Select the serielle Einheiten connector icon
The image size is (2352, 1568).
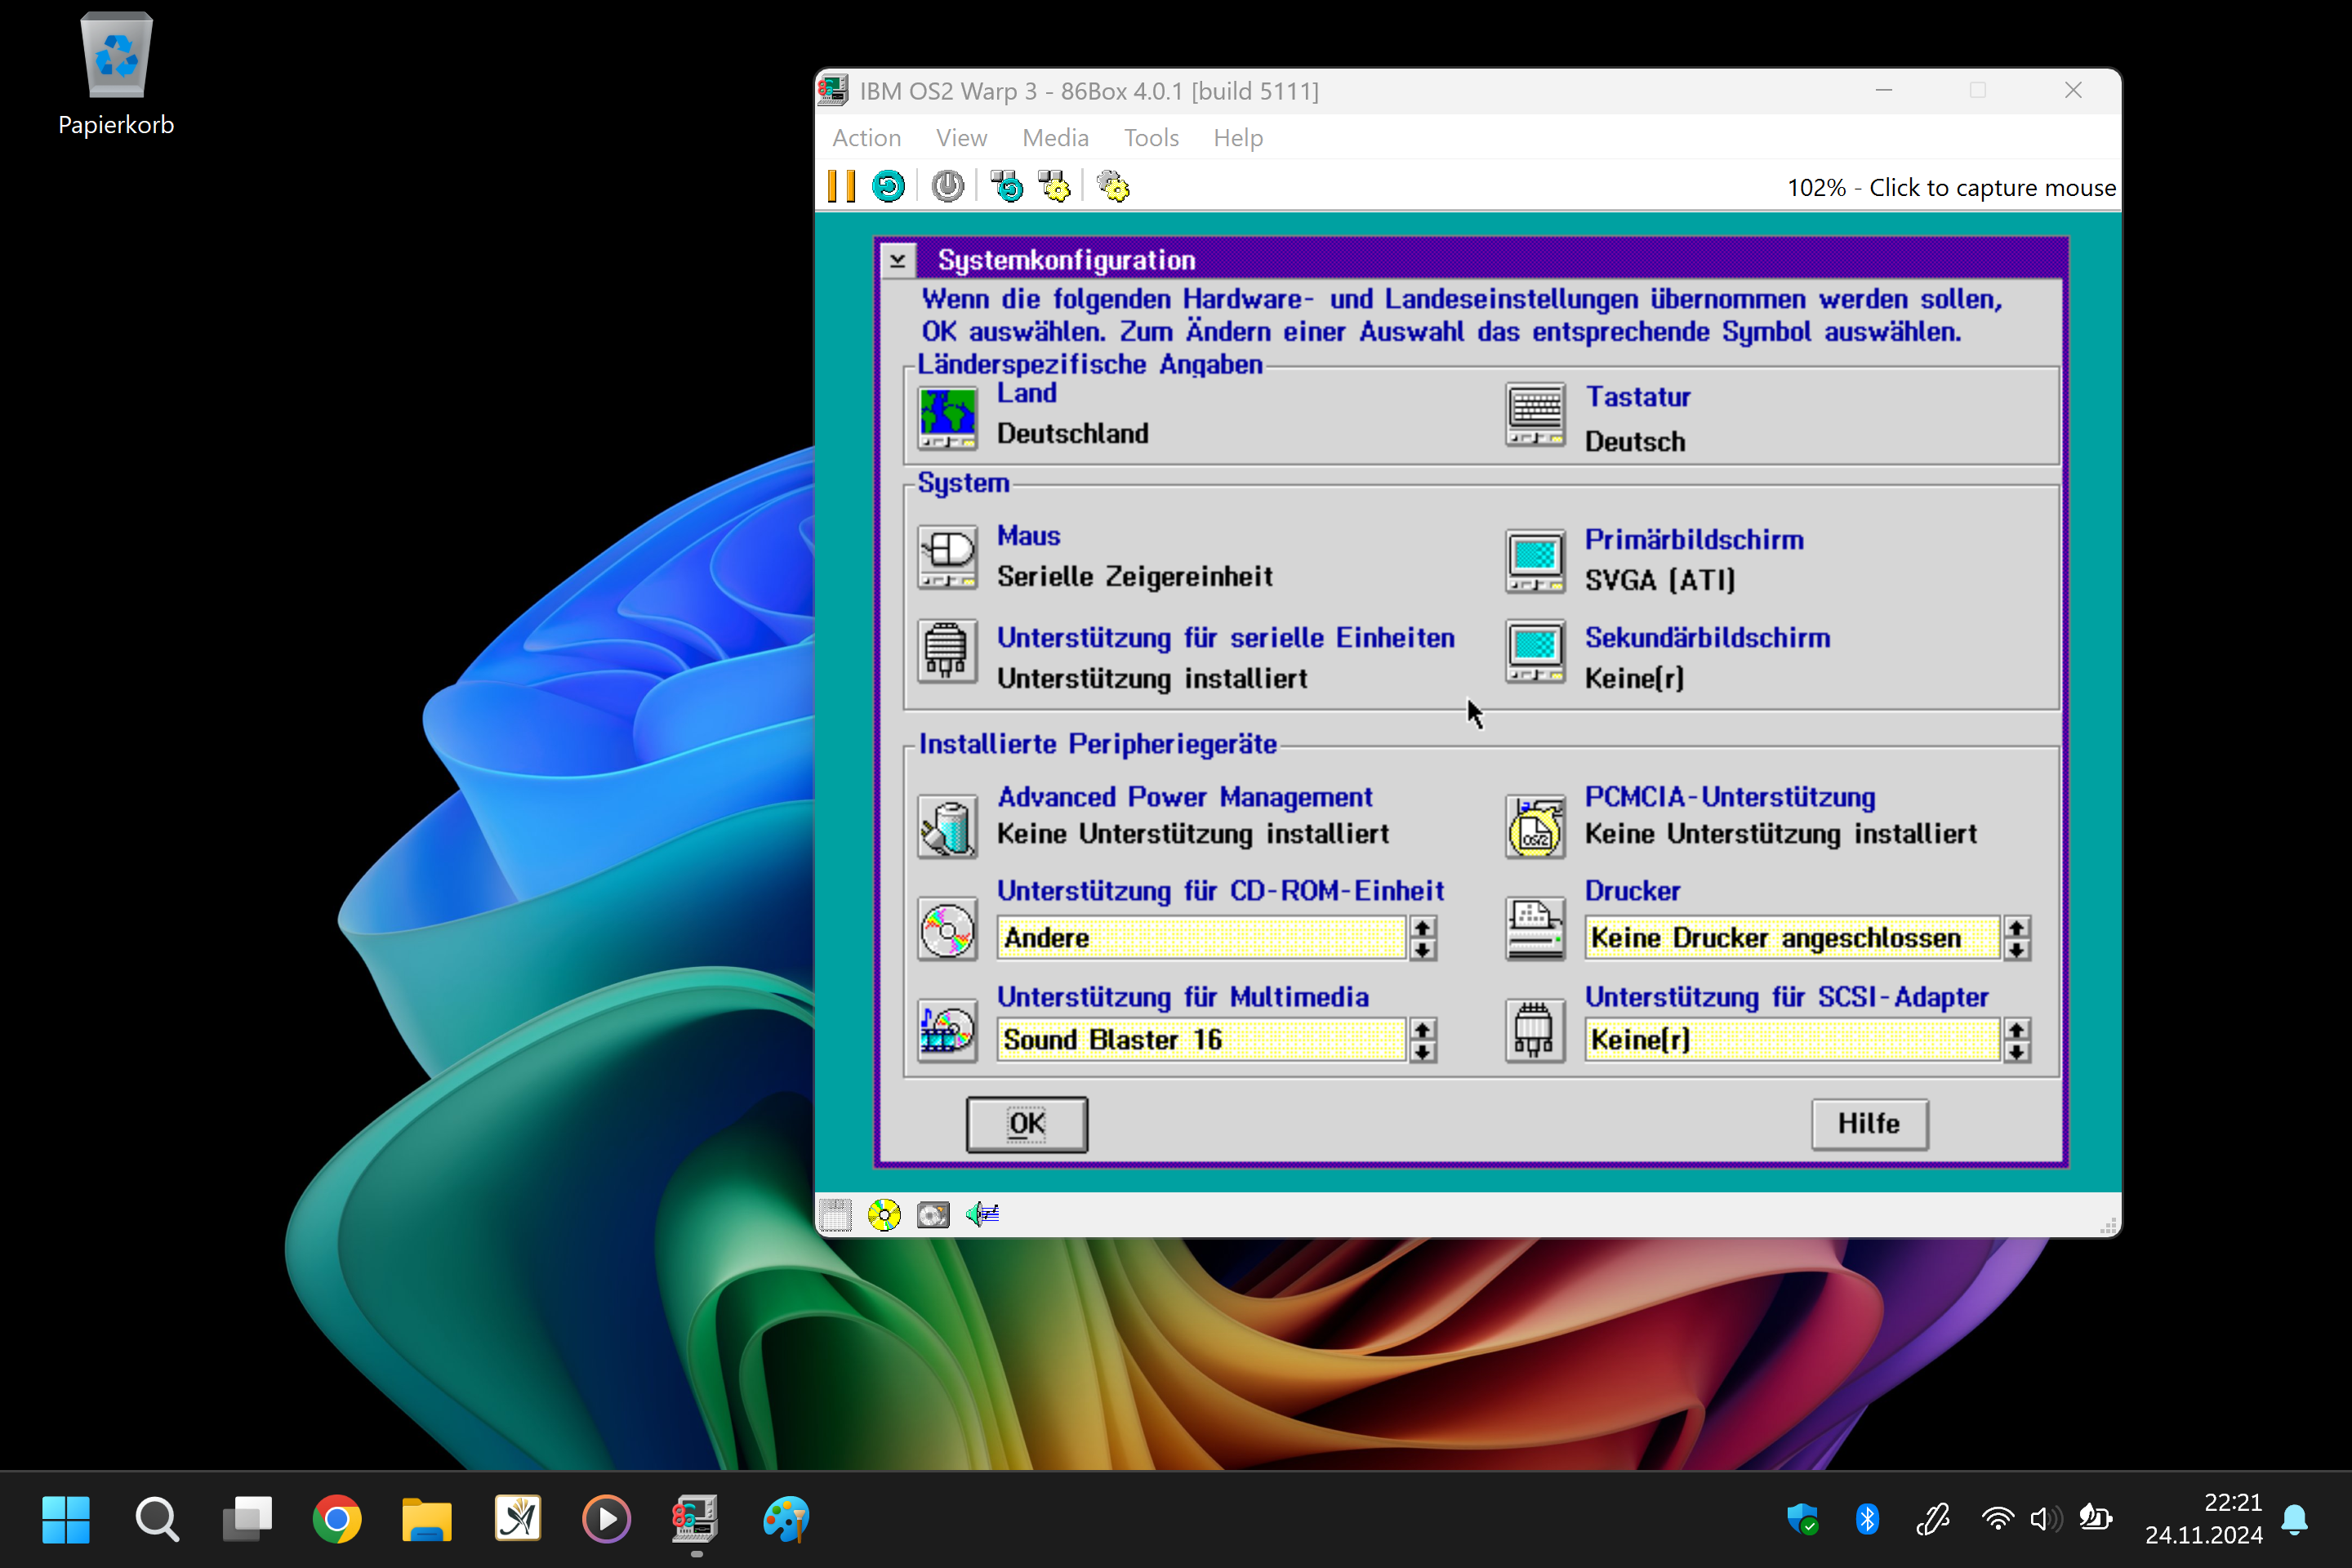tap(947, 651)
